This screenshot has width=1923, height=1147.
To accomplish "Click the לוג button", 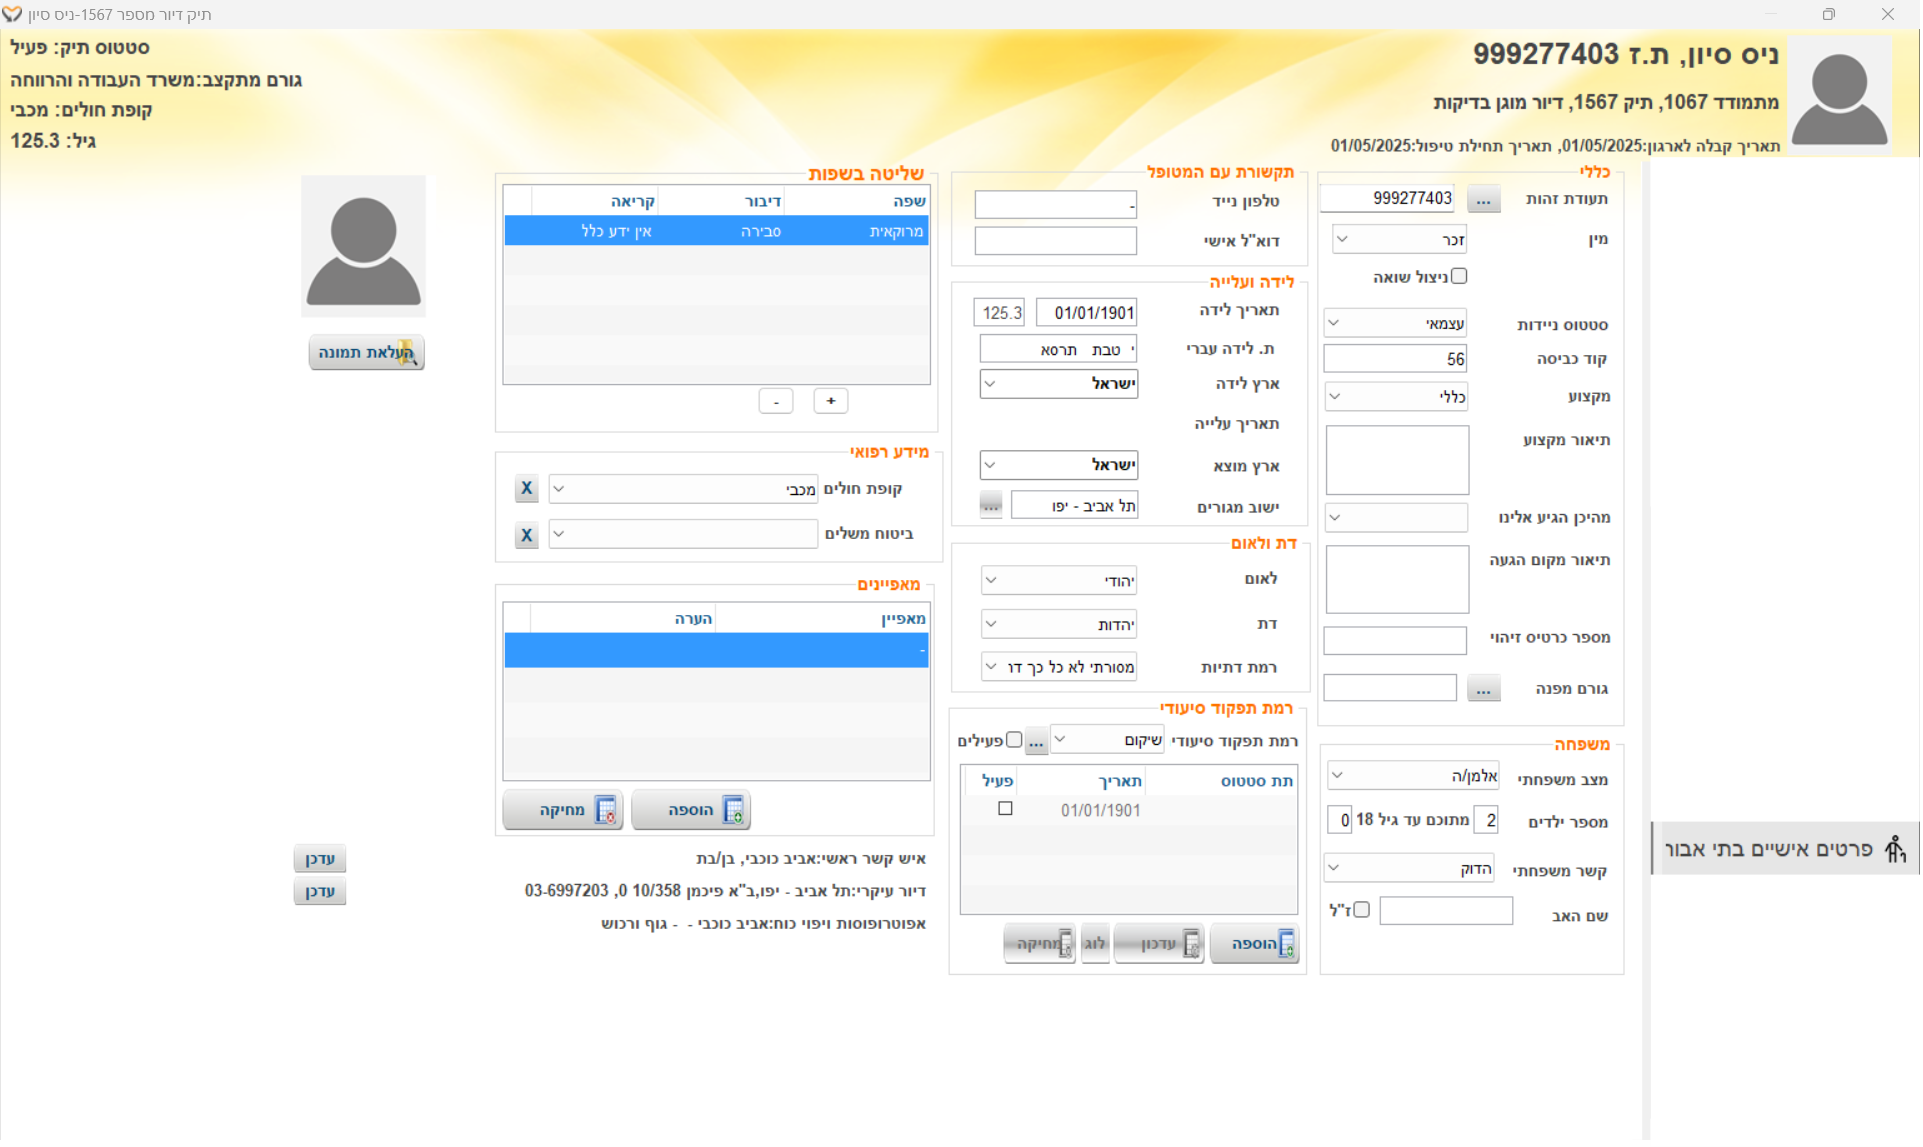I will (x=1095, y=943).
